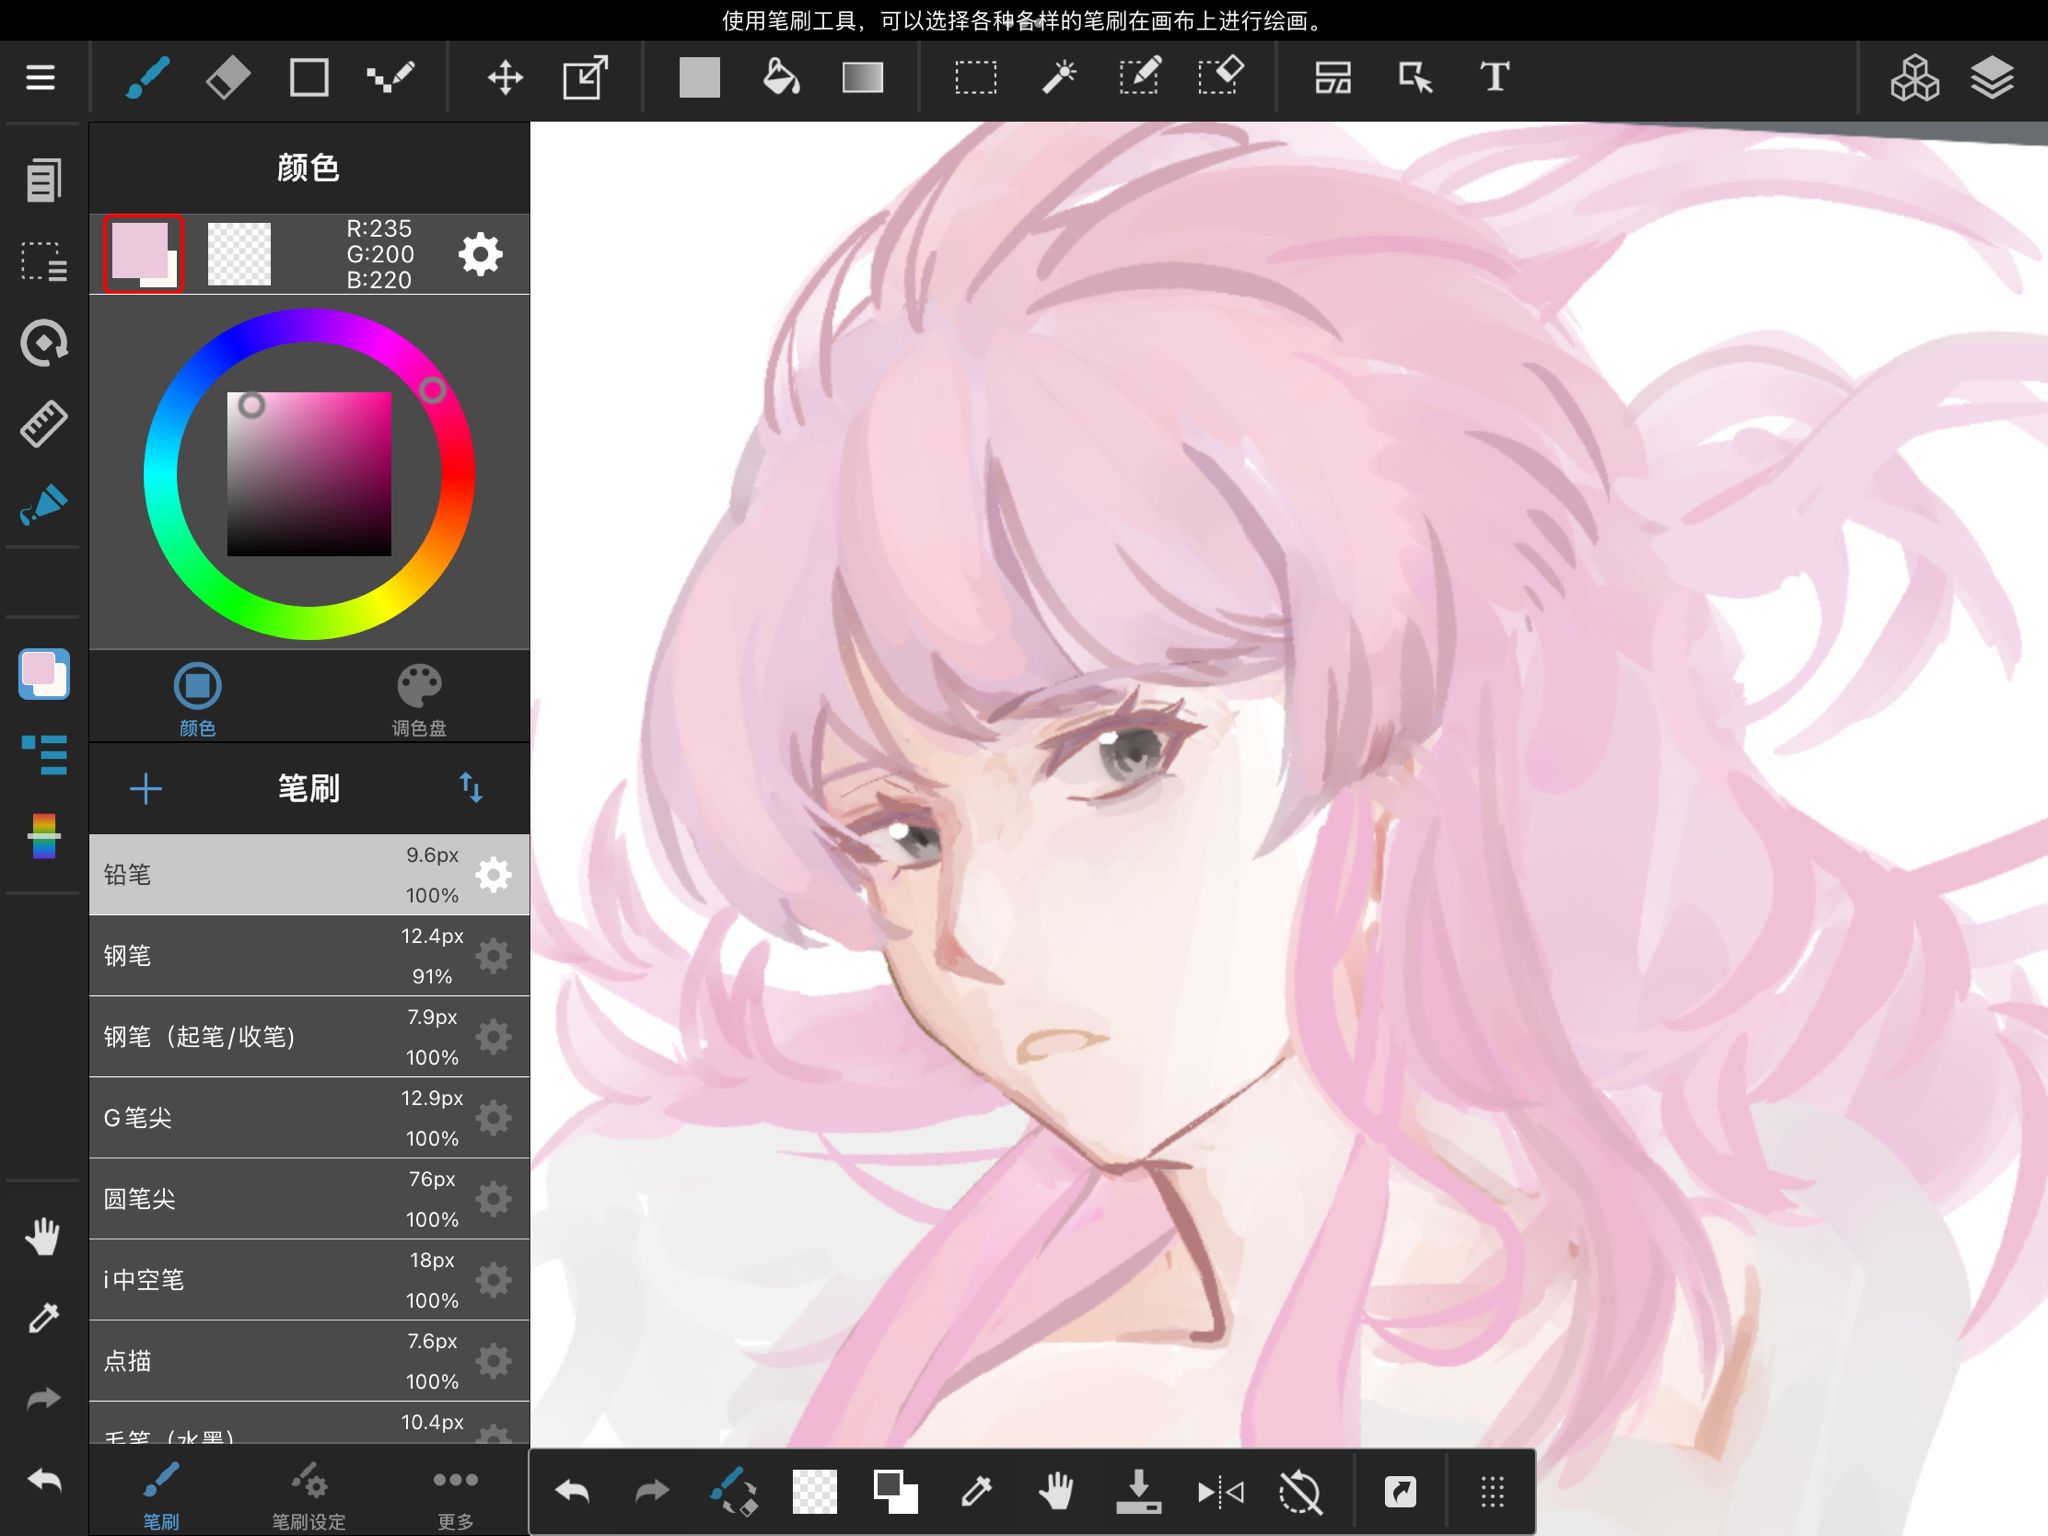Screen dimensions: 2048x1536
Task: Select the Bucket fill tool
Action: coord(780,77)
